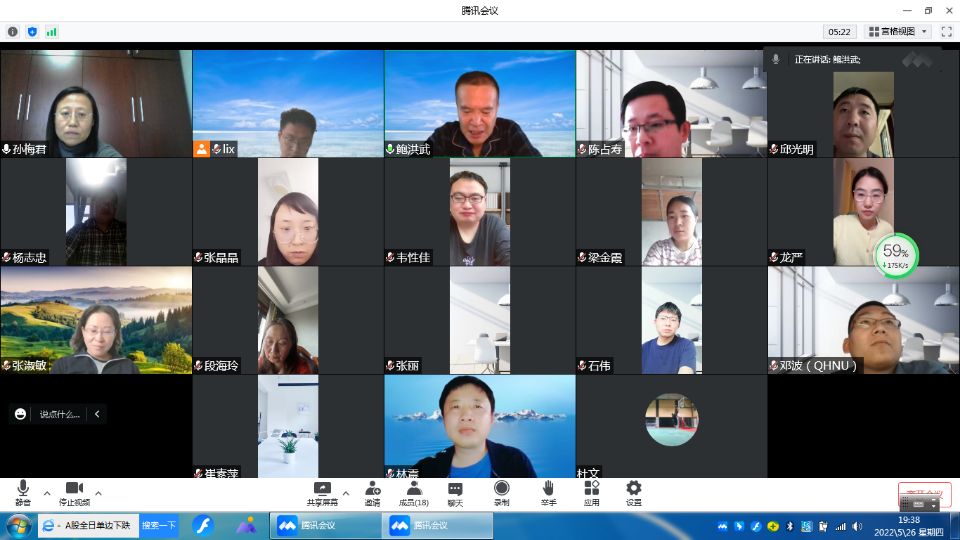The height and width of the screenshot is (540, 960).
Task: Open the Windows Start menu
Action: coord(18,526)
